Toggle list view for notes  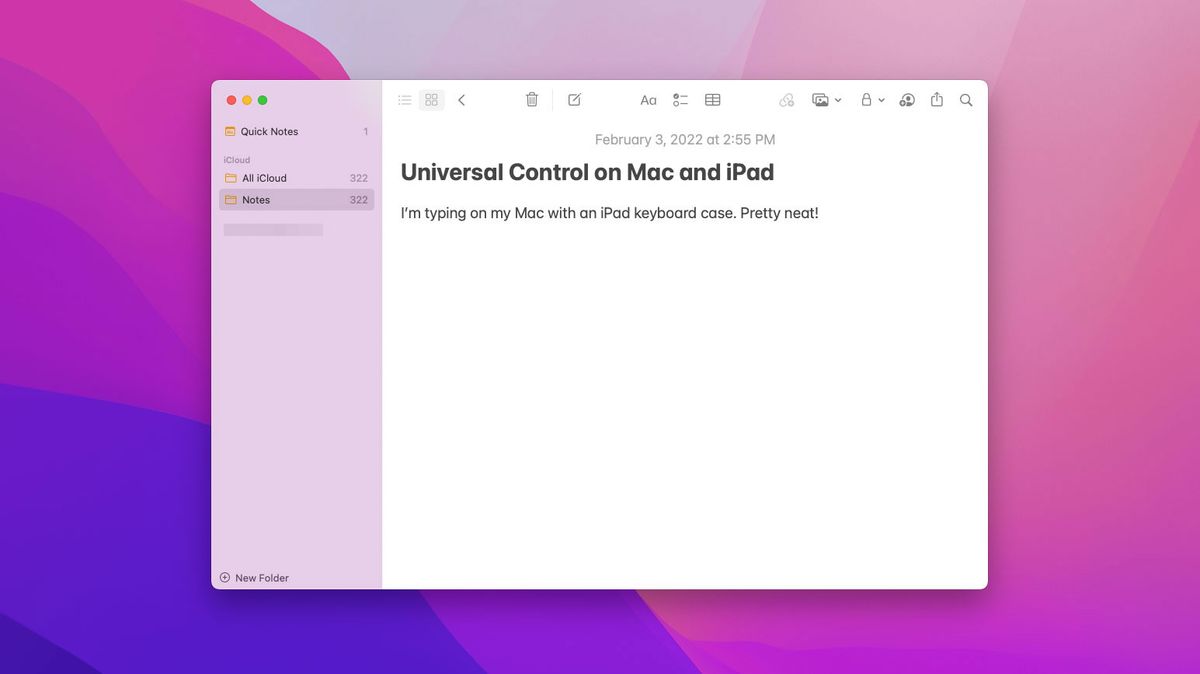pyautogui.click(x=404, y=100)
